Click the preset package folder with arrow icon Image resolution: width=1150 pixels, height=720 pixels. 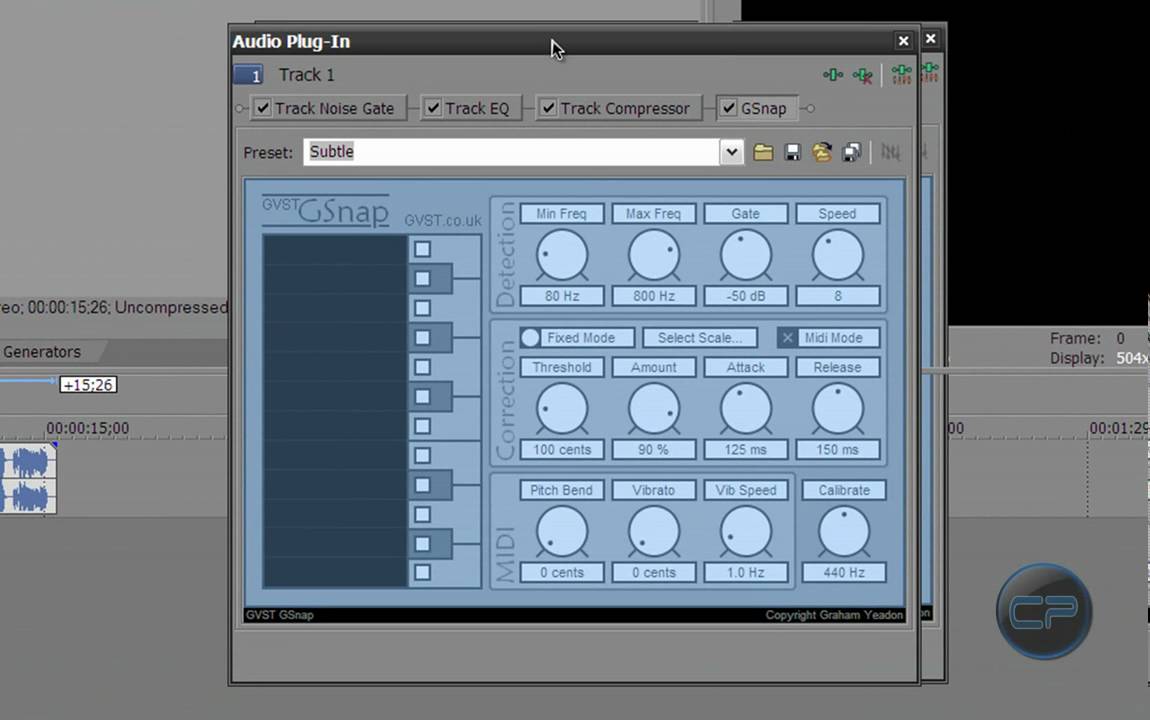(x=821, y=153)
